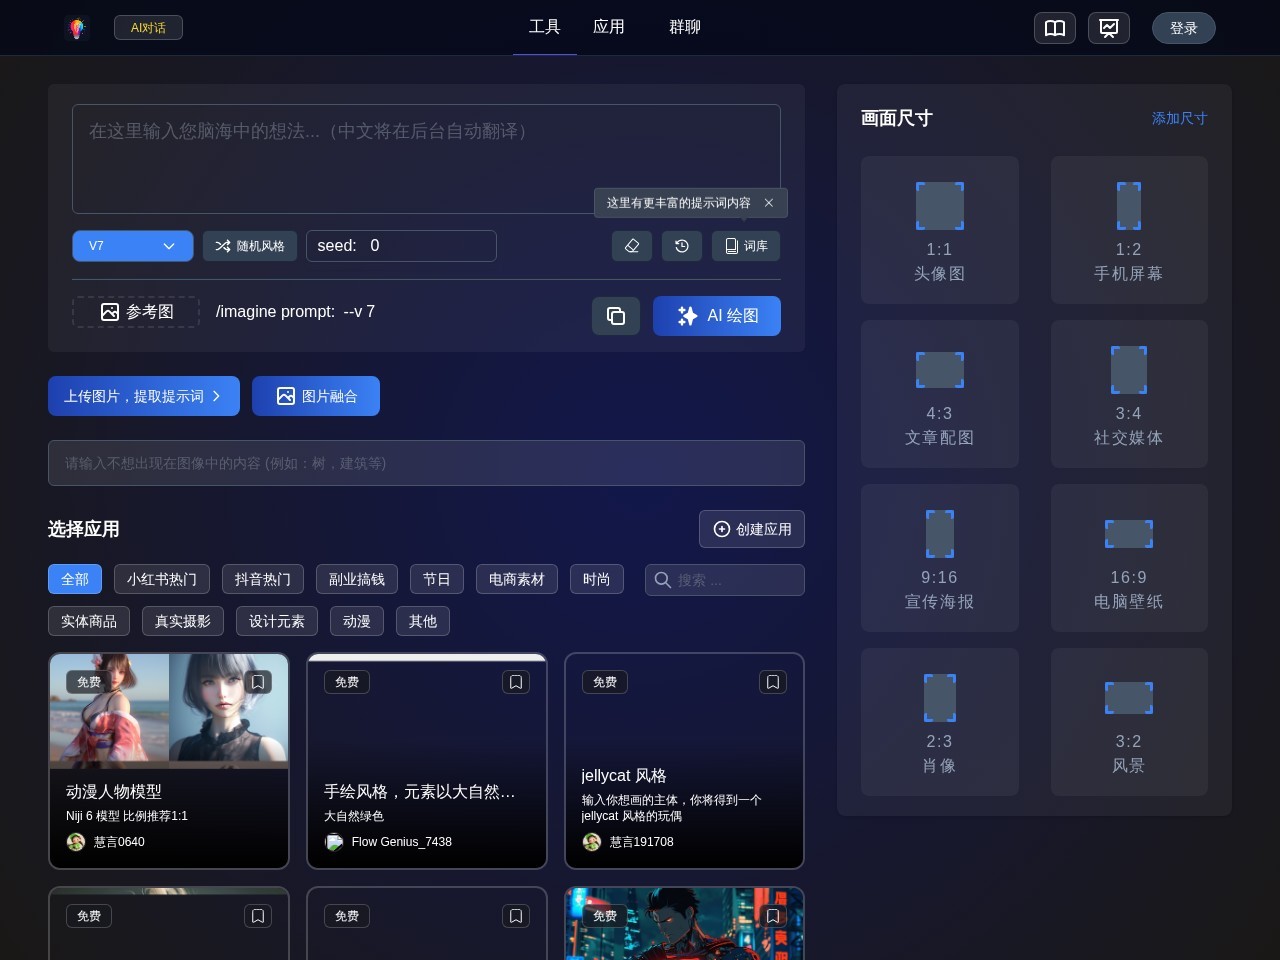Click author 慧言0640 avatar
Screen dimensions: 1280x960
(x=76, y=842)
